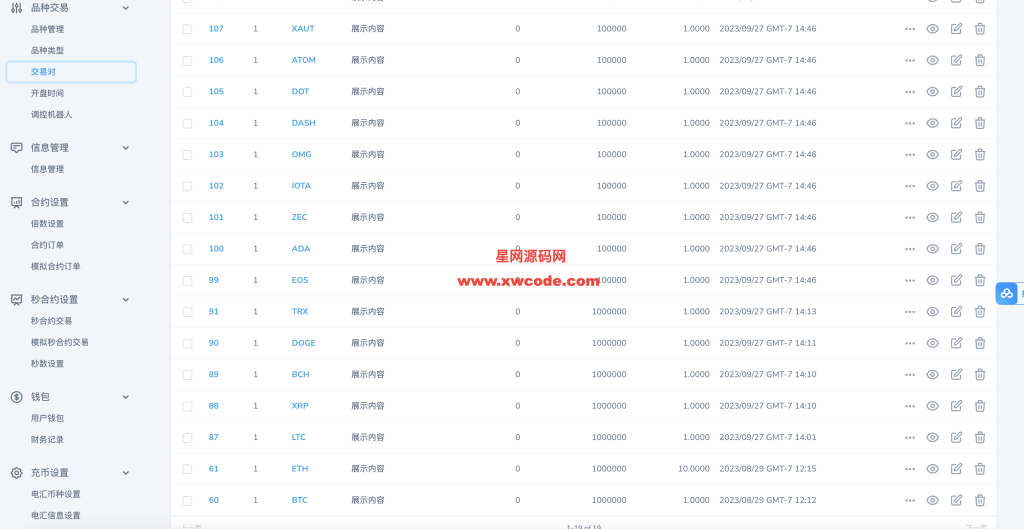The width and height of the screenshot is (1024, 529).
Task: Tick the checkbox for TRX row
Action: click(187, 312)
